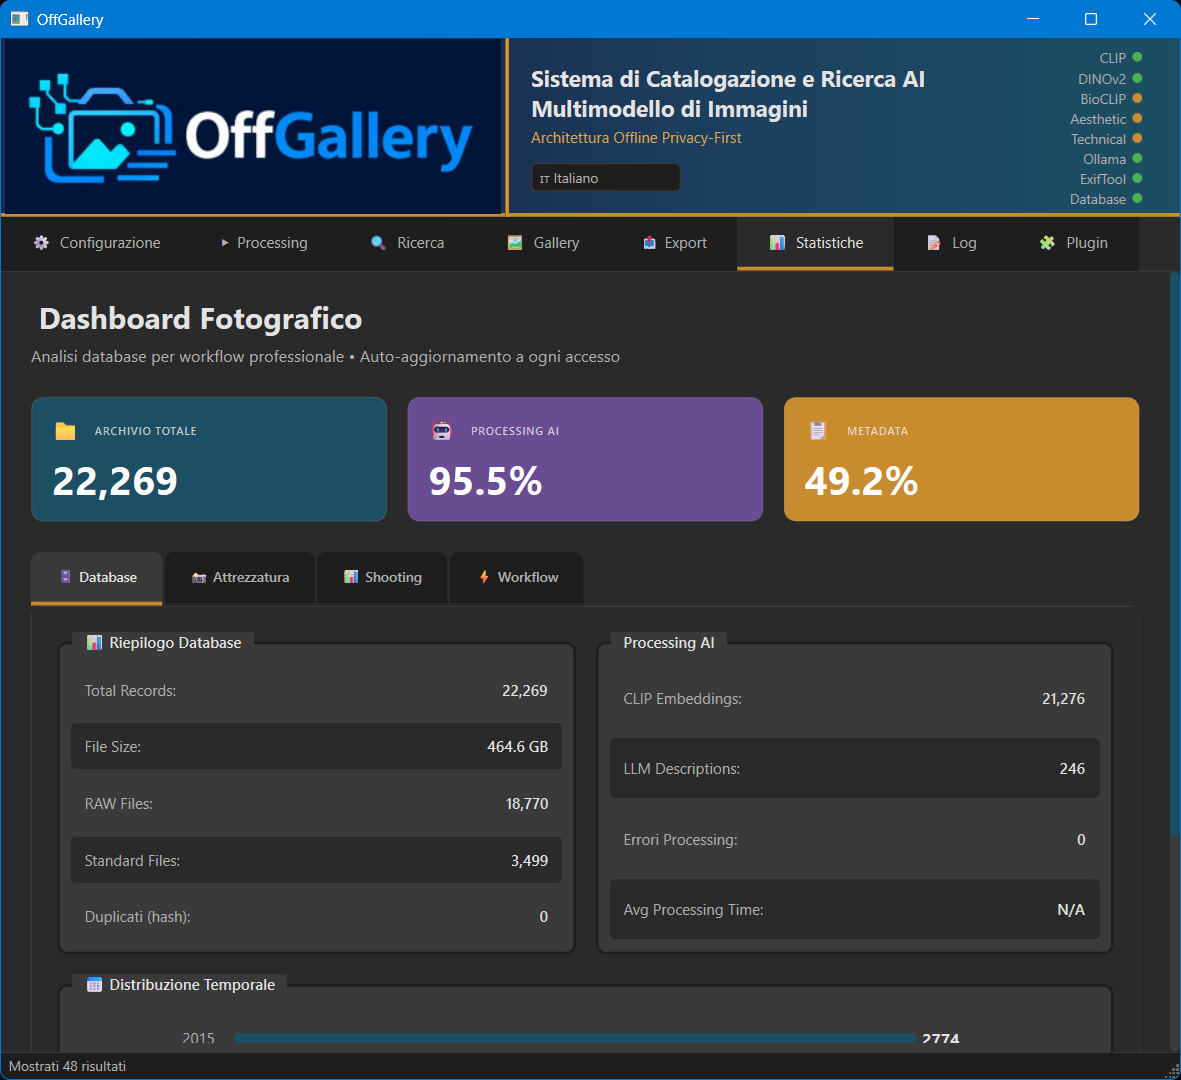1181x1080 pixels.
Task: Click the camera icon on Attrezzatura tab
Action: [x=199, y=578]
